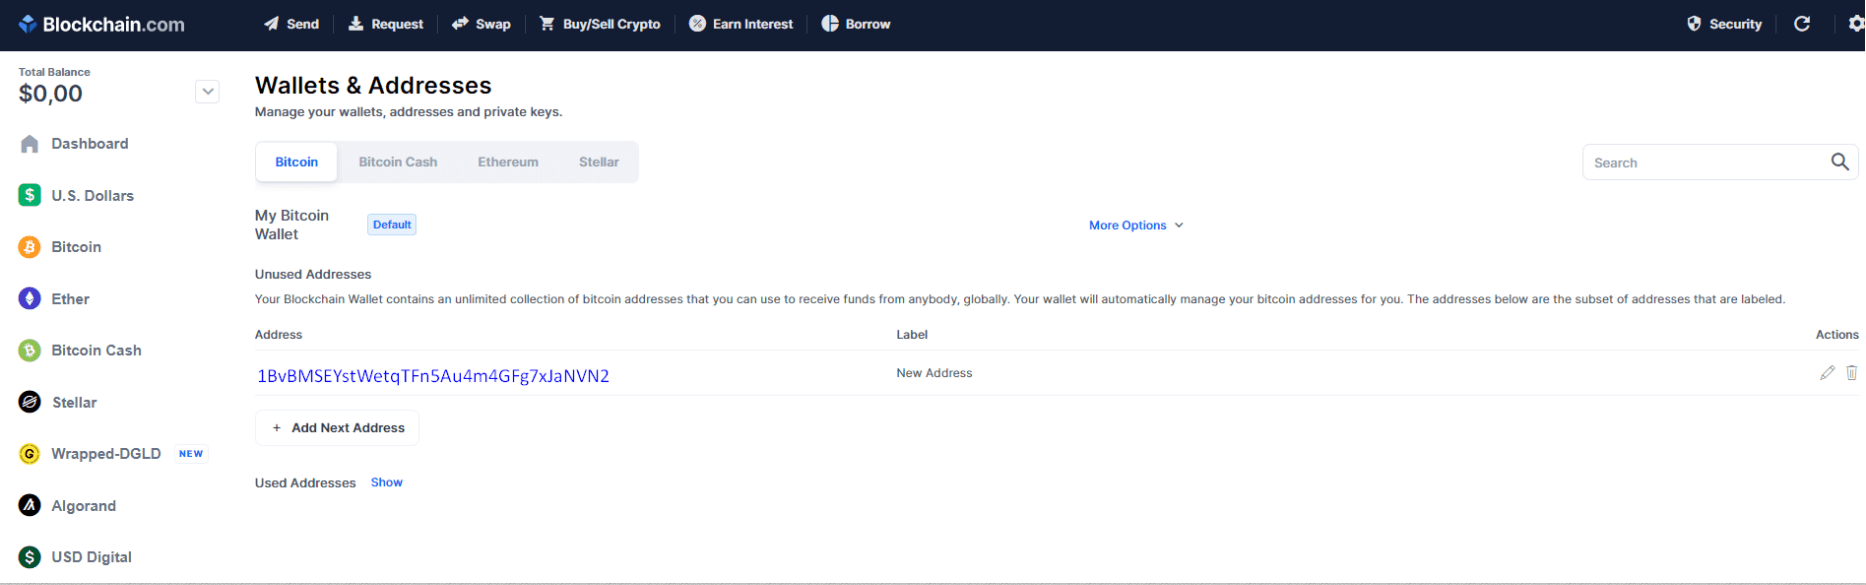Screen dimensions: 1866x585
Task: Open settings via the gear icon
Action: point(1855,24)
